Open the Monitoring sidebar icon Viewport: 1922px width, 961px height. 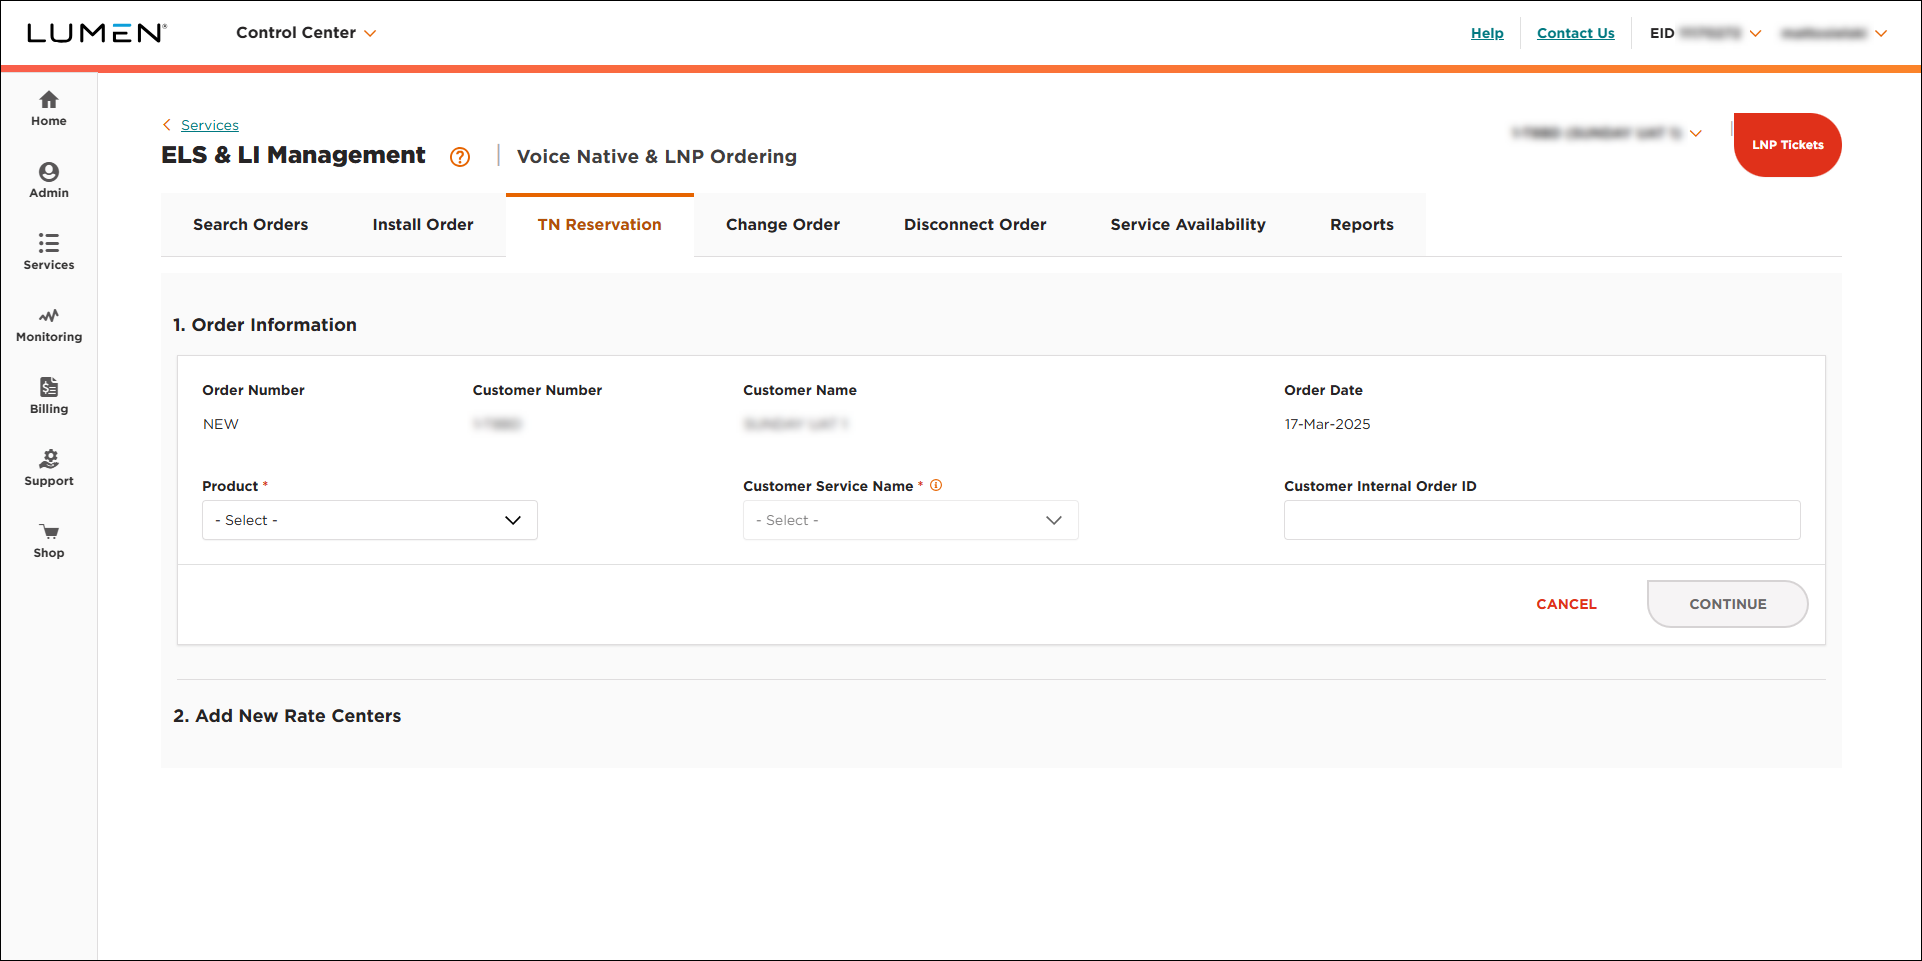[48, 324]
